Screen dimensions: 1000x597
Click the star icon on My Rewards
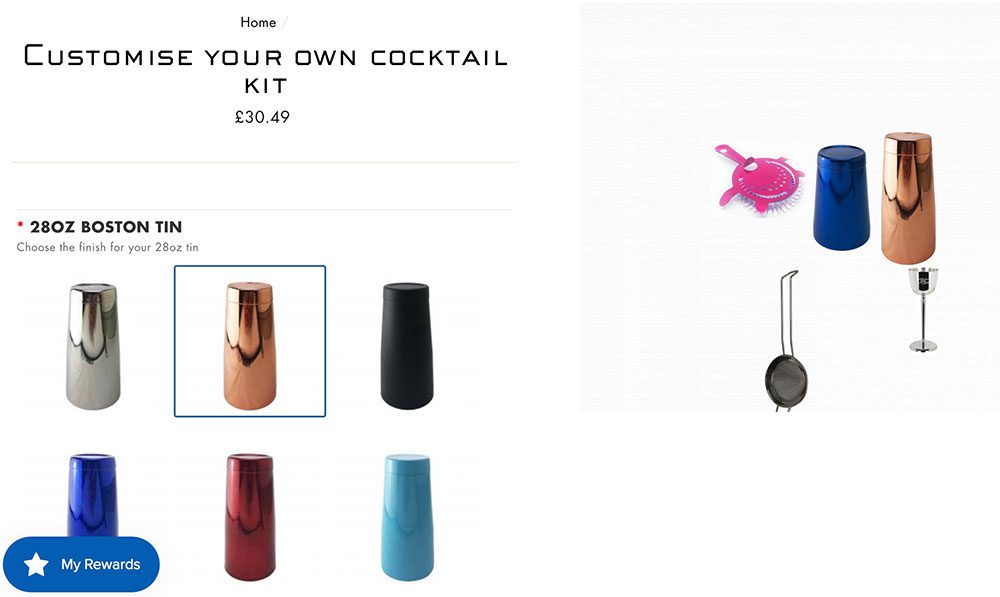[38, 564]
